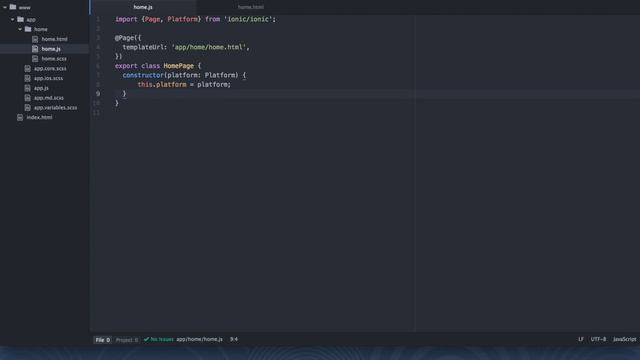Change UTF-8 file encoding
The image size is (640, 360).
598,339
